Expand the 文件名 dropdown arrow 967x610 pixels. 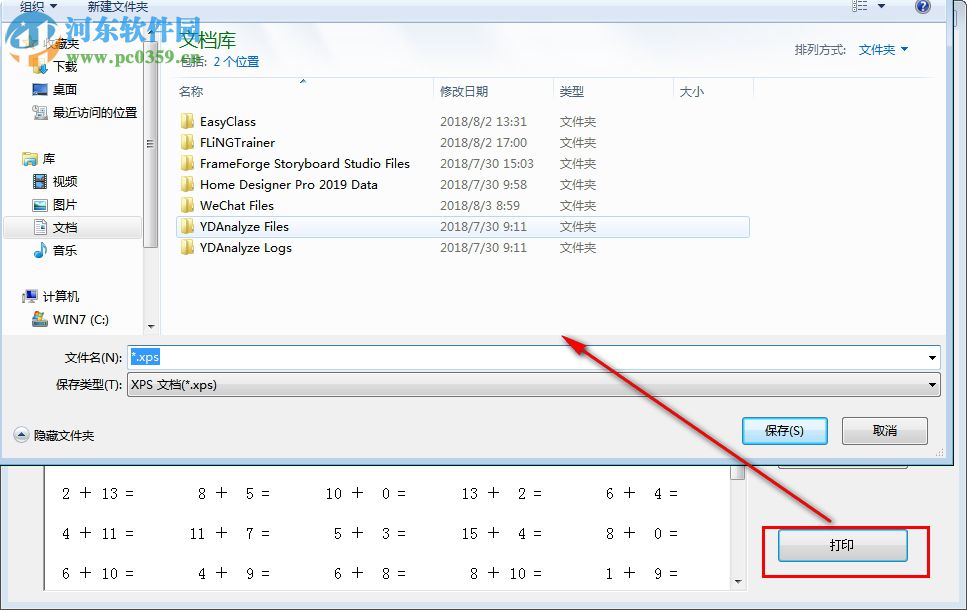932,358
